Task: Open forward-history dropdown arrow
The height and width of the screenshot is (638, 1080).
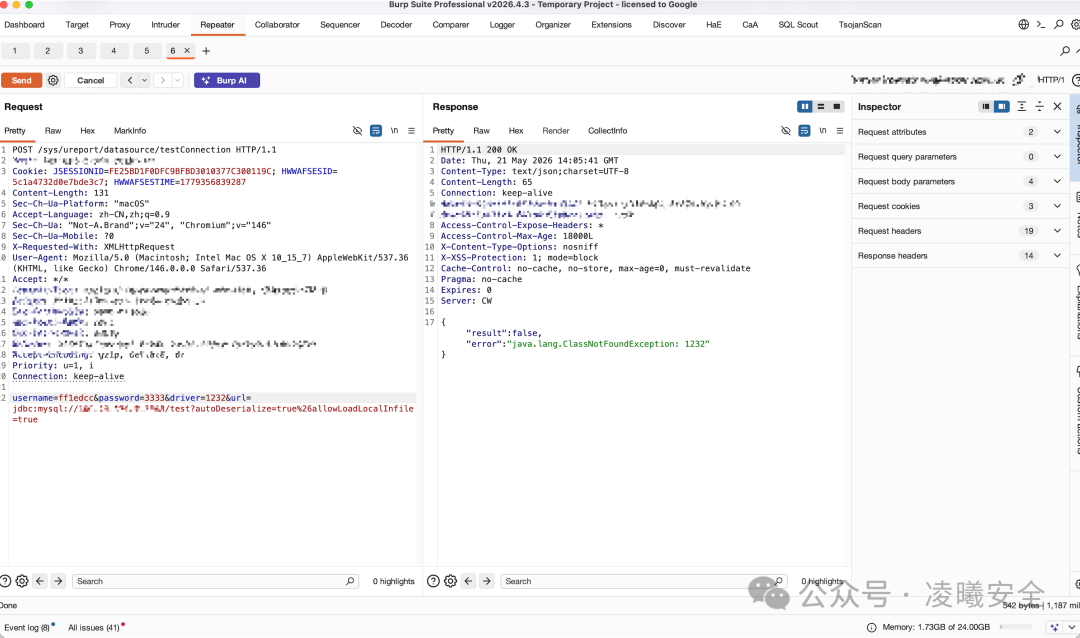Action: click(x=178, y=80)
